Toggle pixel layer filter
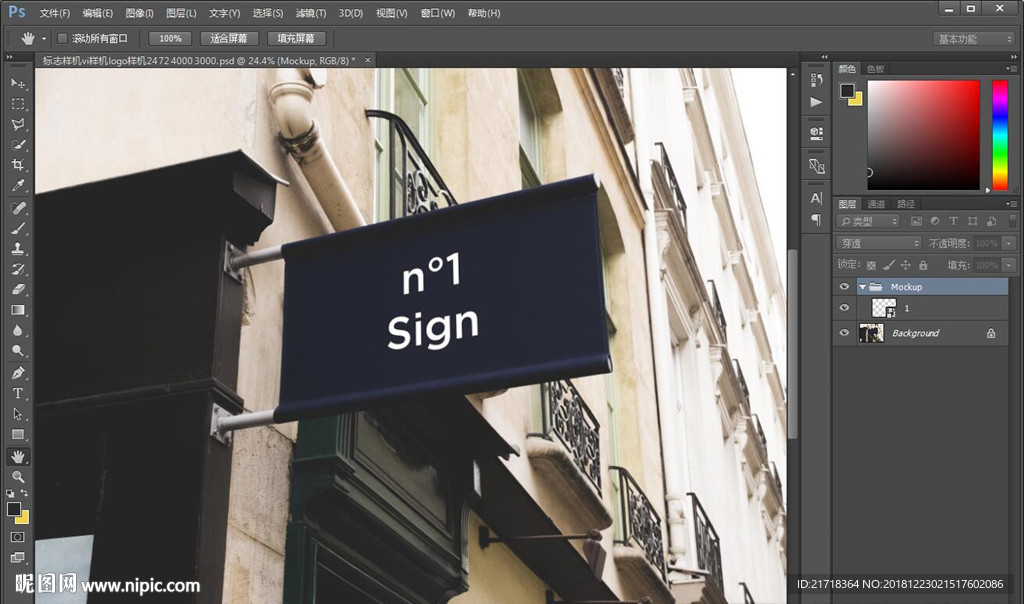1024x604 pixels. [x=916, y=221]
